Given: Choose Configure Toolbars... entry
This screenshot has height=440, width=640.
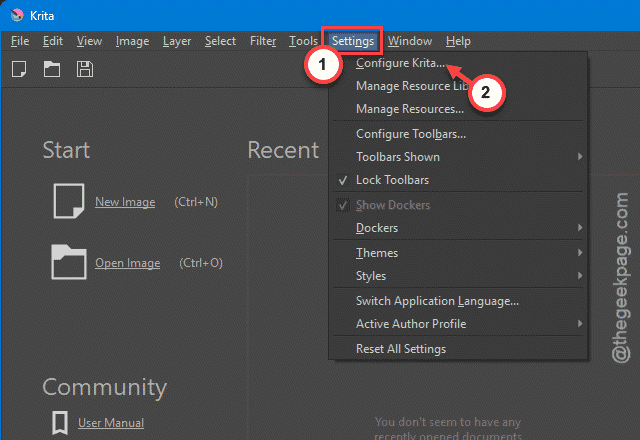Looking at the screenshot, I should 458,134.
